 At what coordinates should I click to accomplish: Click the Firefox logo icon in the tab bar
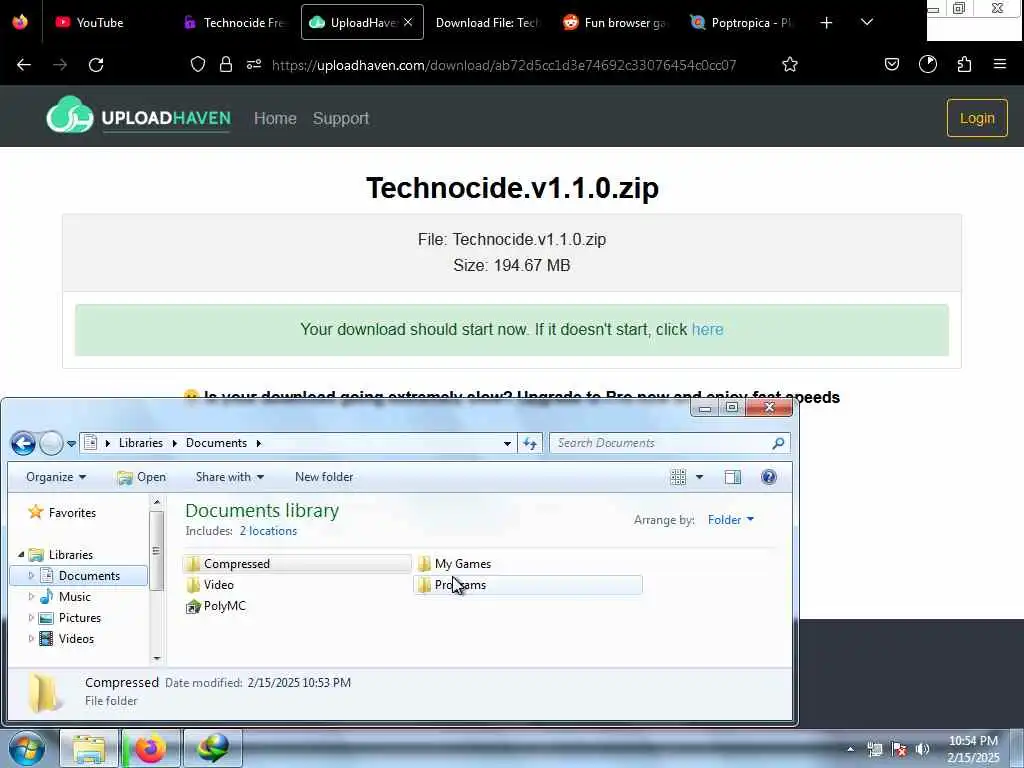click(x=20, y=22)
